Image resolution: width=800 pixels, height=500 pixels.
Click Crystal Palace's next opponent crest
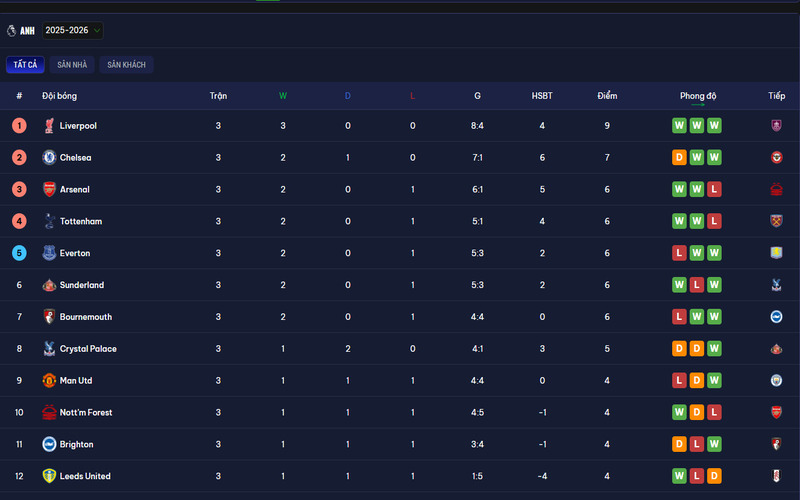[776, 348]
